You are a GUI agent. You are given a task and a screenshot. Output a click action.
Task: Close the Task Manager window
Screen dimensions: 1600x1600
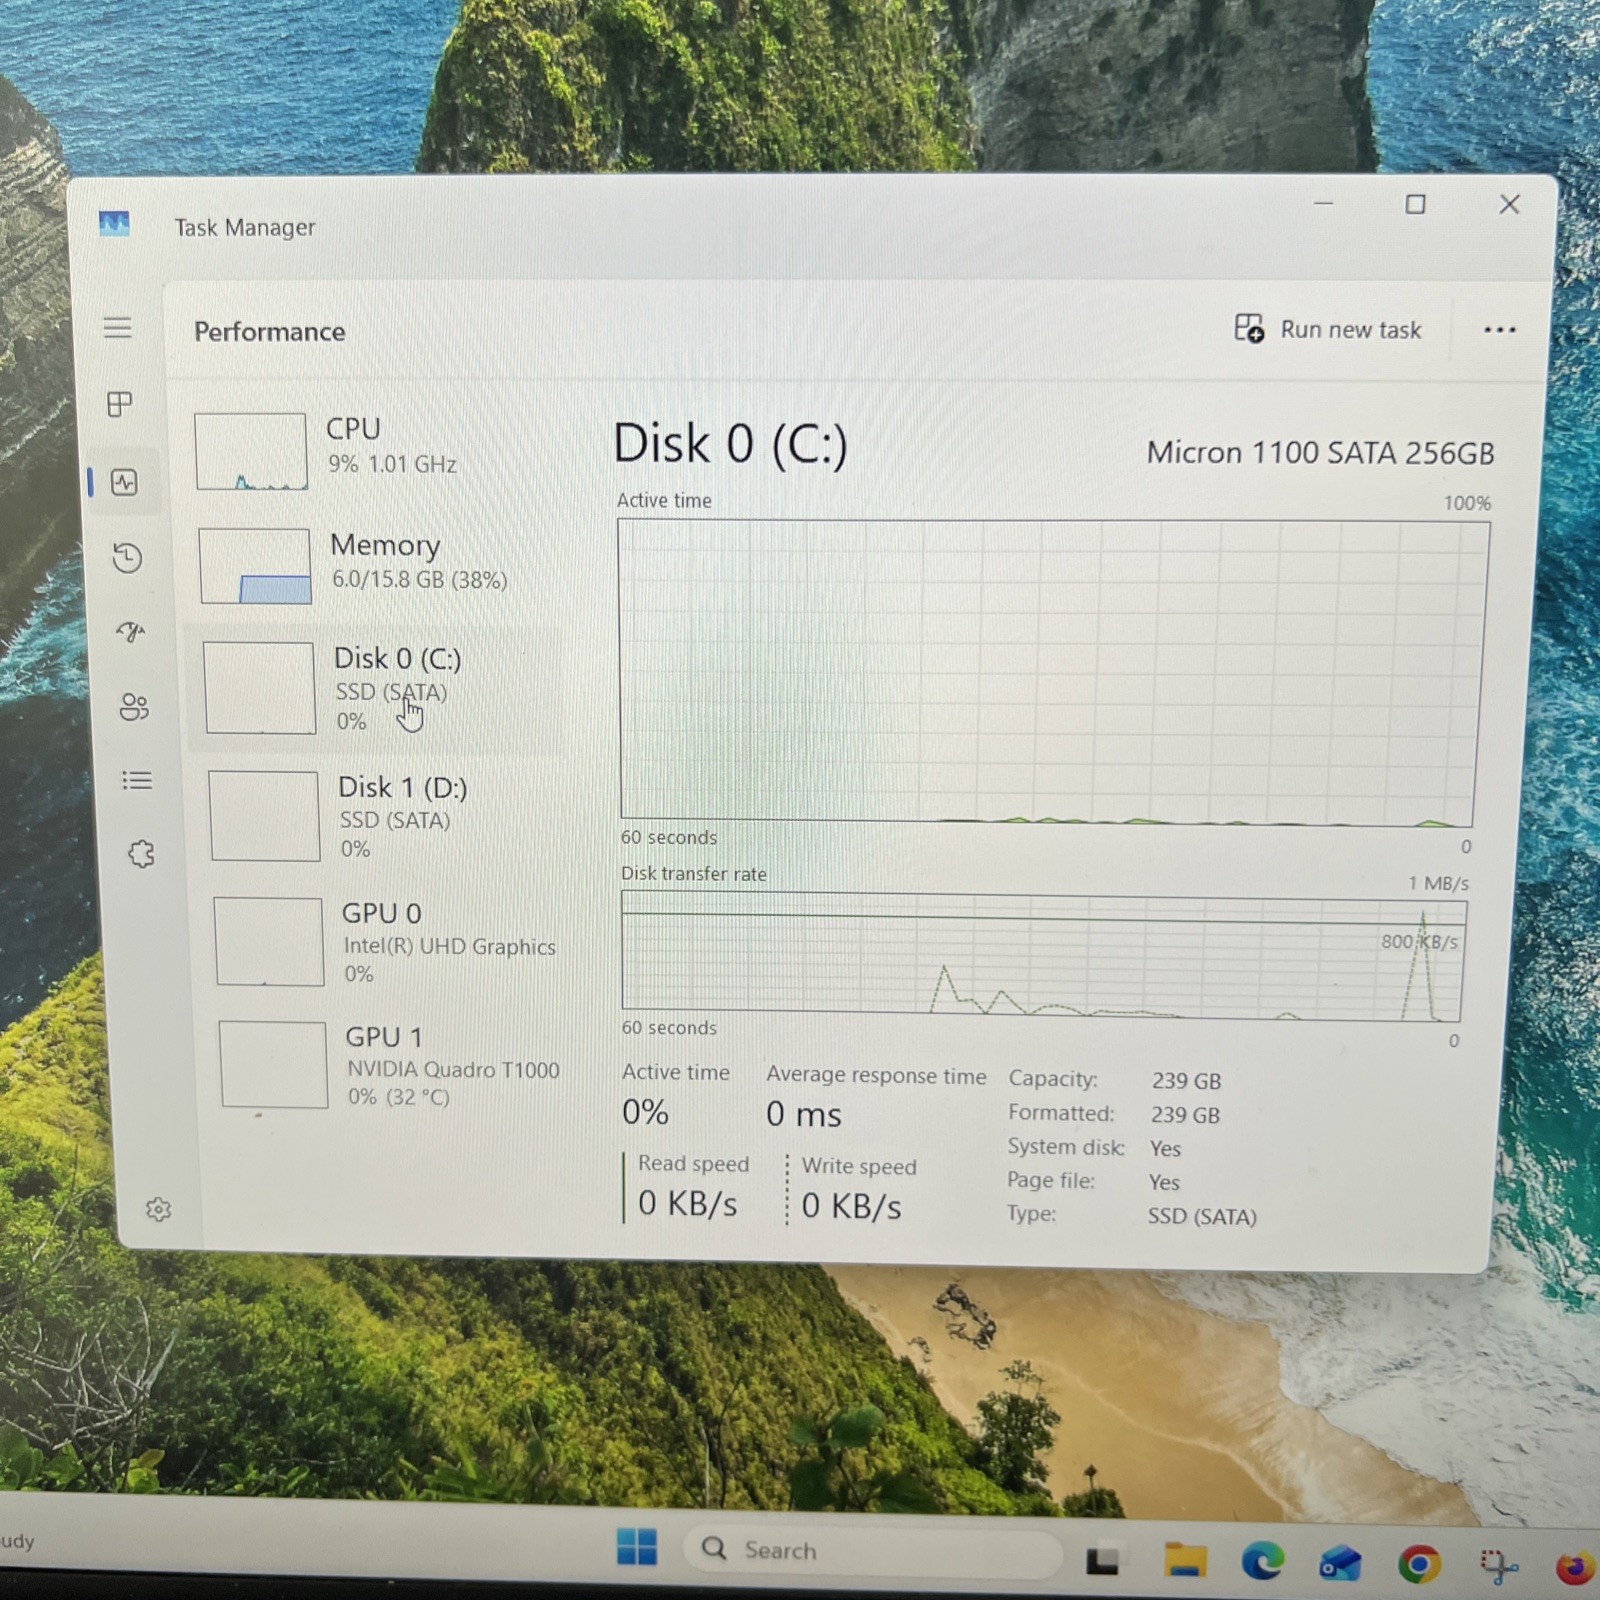coord(1509,204)
